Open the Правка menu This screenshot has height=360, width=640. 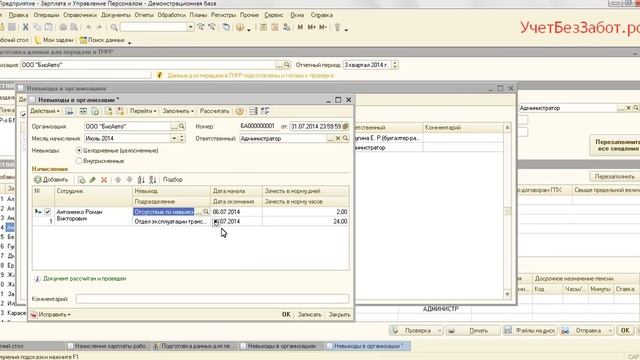click(x=18, y=15)
